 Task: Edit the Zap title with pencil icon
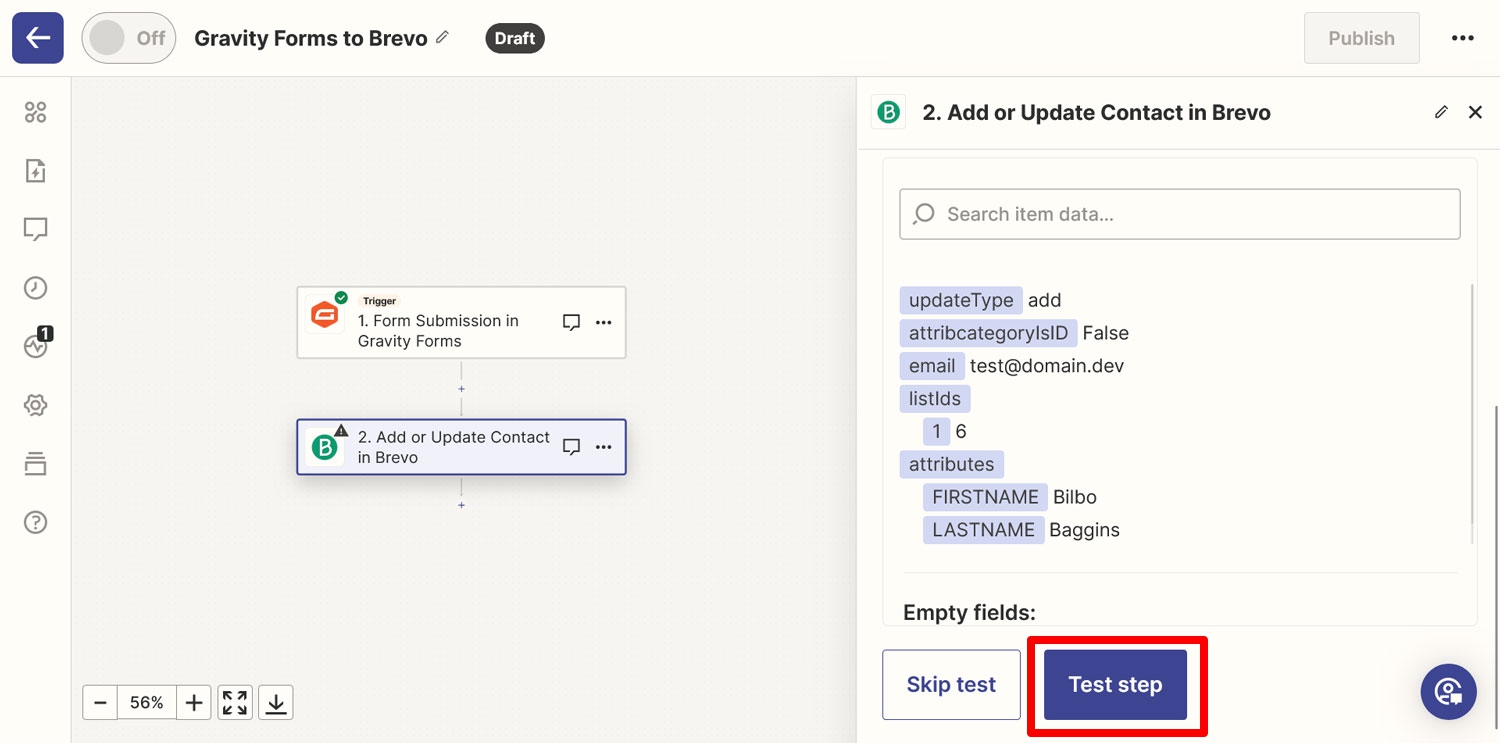pyautogui.click(x=443, y=38)
